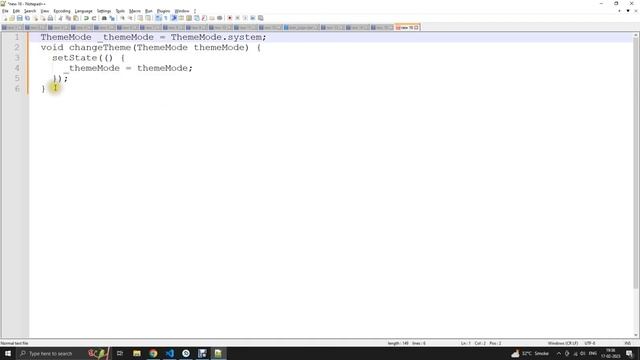The width and height of the screenshot is (640, 360).
Task: Click the 'setState(() {' code line
Action: pyautogui.click(x=89, y=58)
